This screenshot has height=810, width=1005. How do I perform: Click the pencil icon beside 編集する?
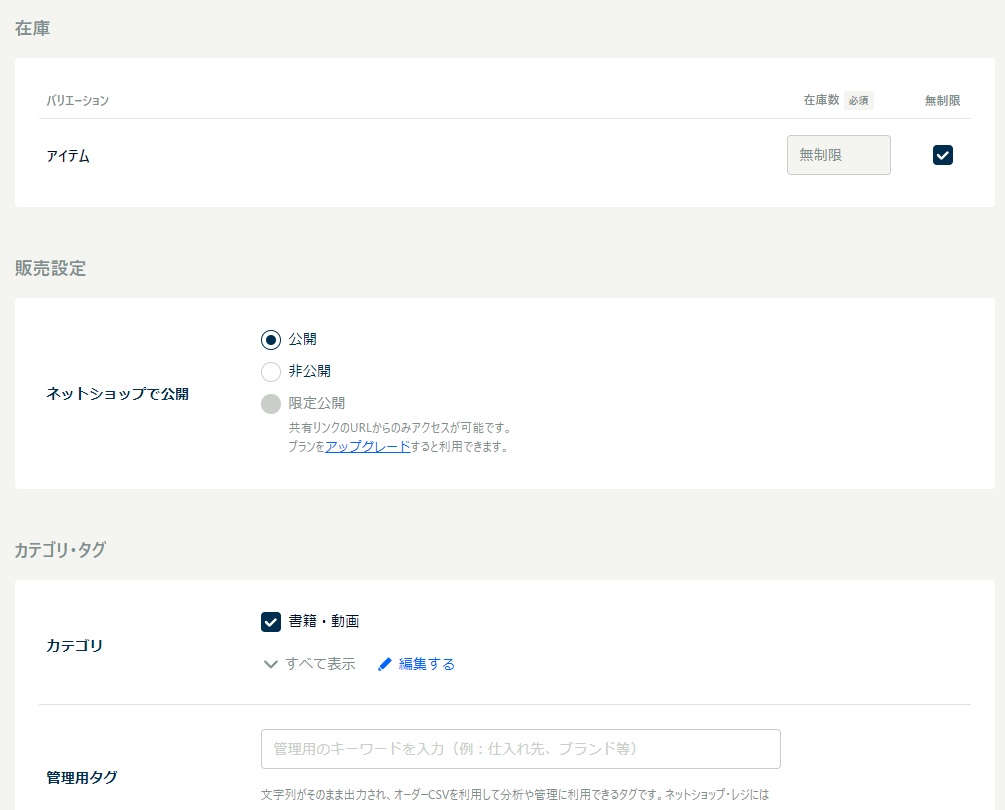click(x=385, y=664)
